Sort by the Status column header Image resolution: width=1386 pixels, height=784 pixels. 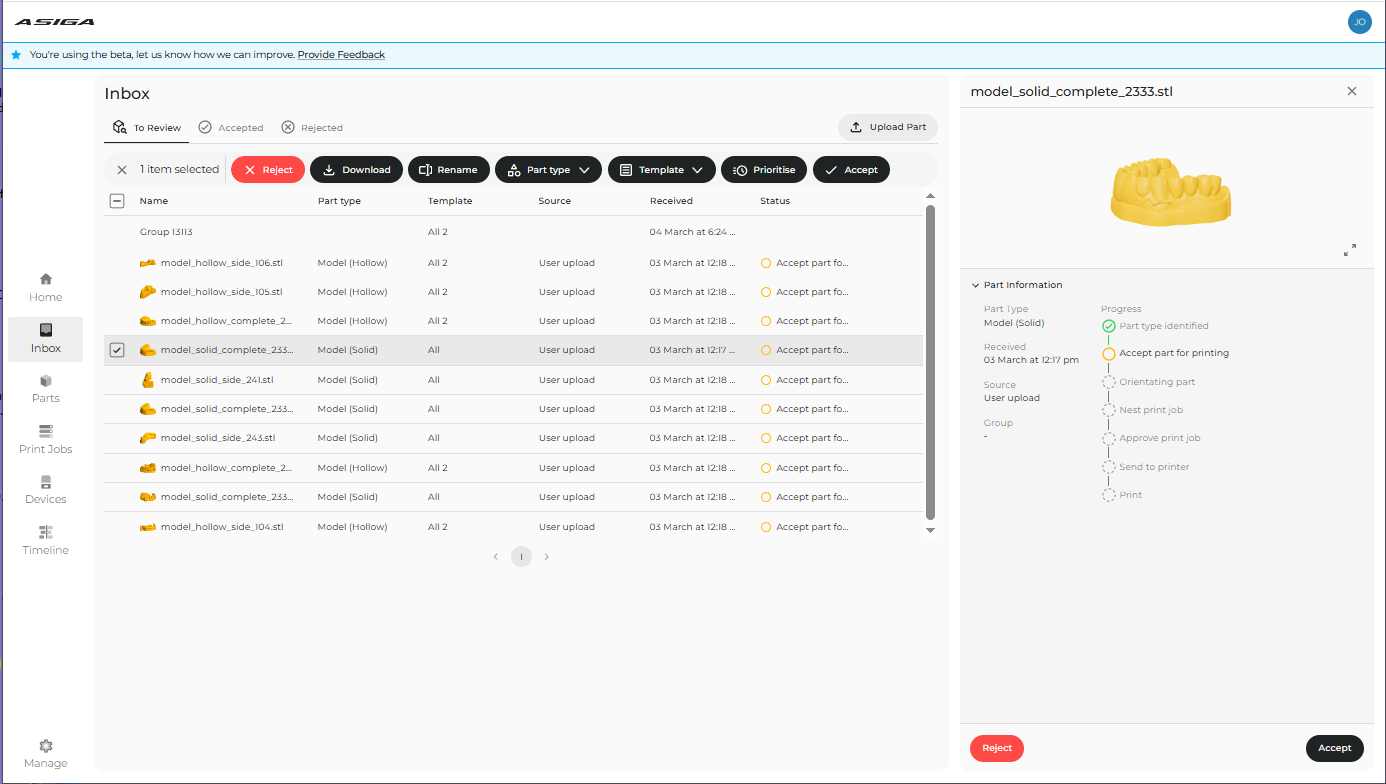click(775, 201)
